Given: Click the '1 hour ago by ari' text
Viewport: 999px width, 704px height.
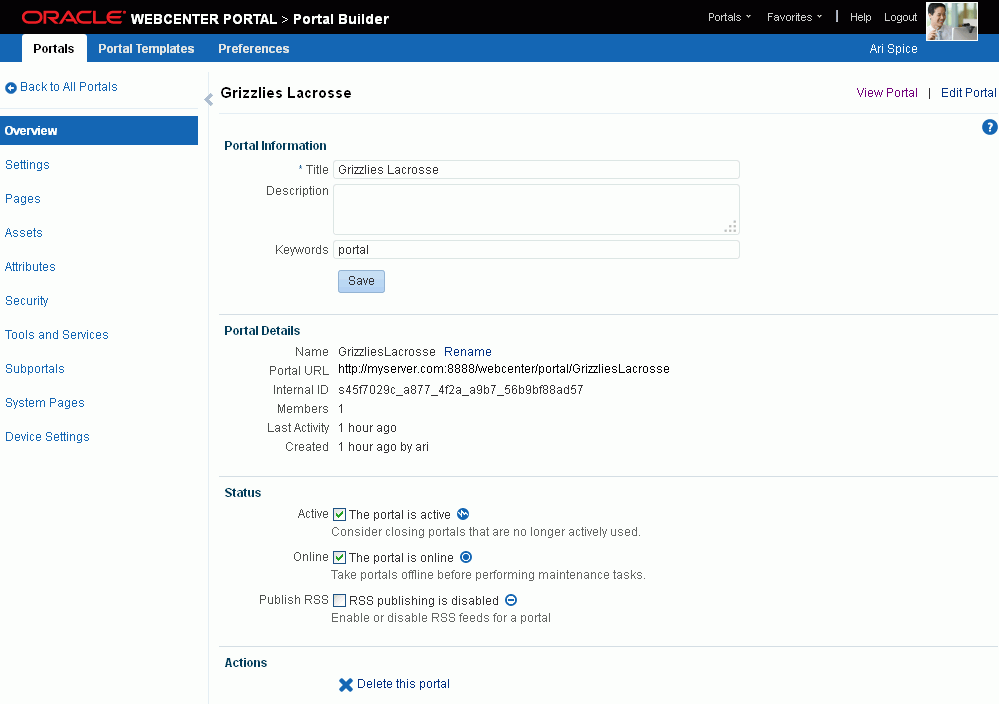Looking at the screenshot, I should [x=383, y=447].
